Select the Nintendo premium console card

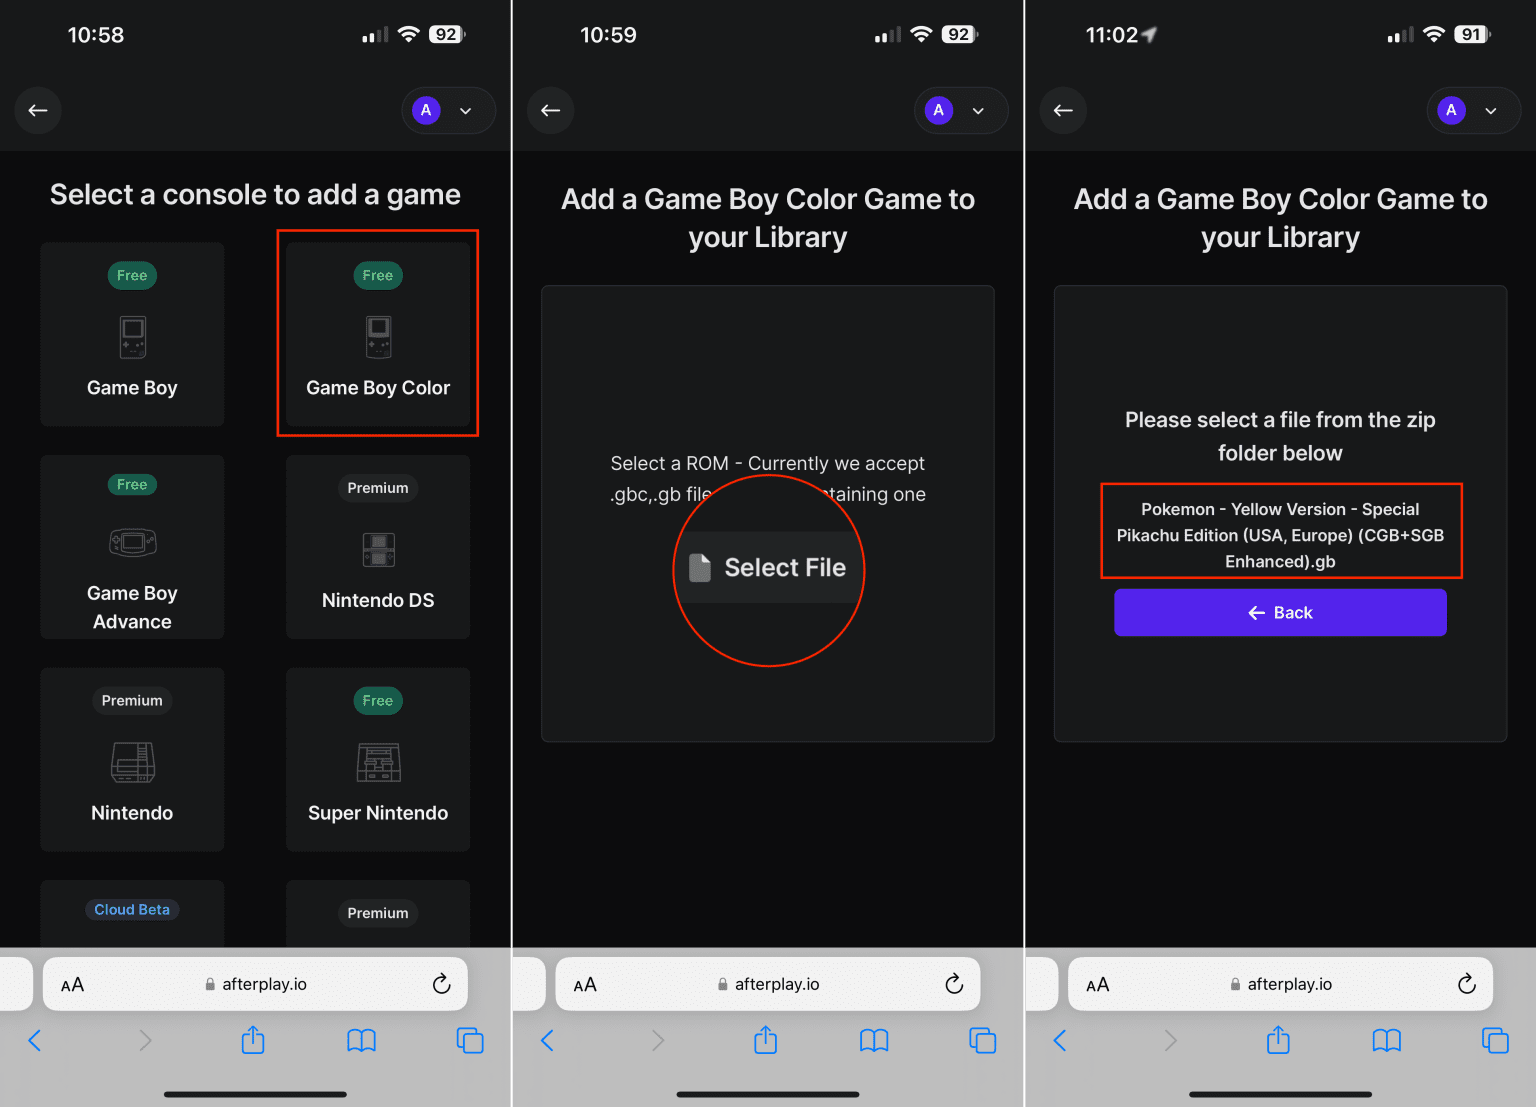(132, 760)
